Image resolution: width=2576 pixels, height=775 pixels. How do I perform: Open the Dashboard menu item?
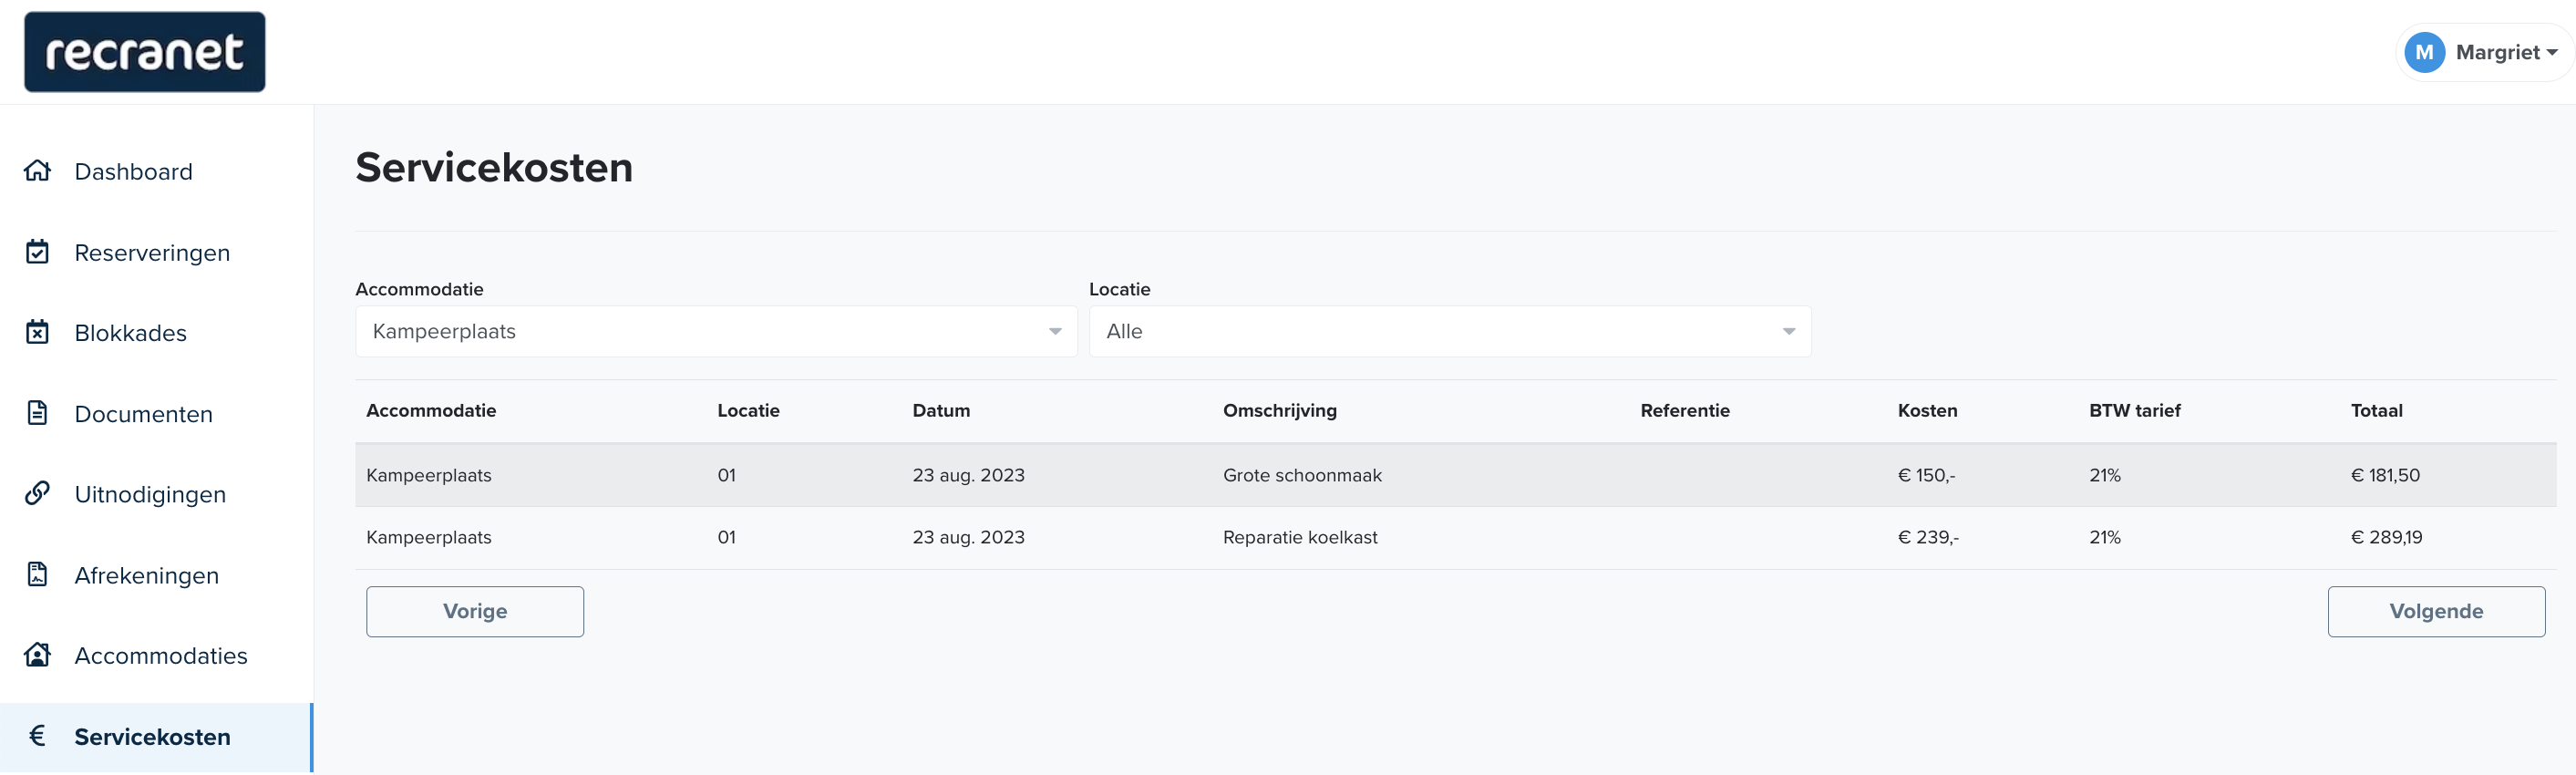coord(156,171)
